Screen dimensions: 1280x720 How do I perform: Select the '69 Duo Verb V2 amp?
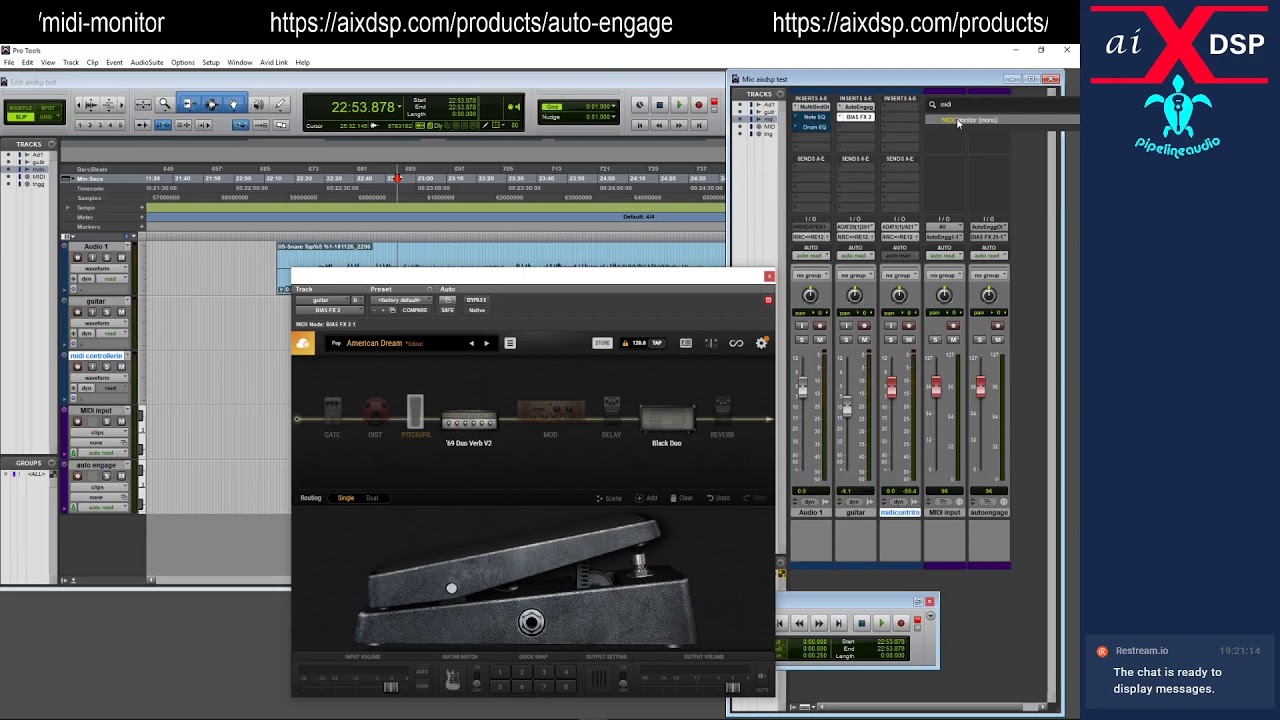coord(469,421)
